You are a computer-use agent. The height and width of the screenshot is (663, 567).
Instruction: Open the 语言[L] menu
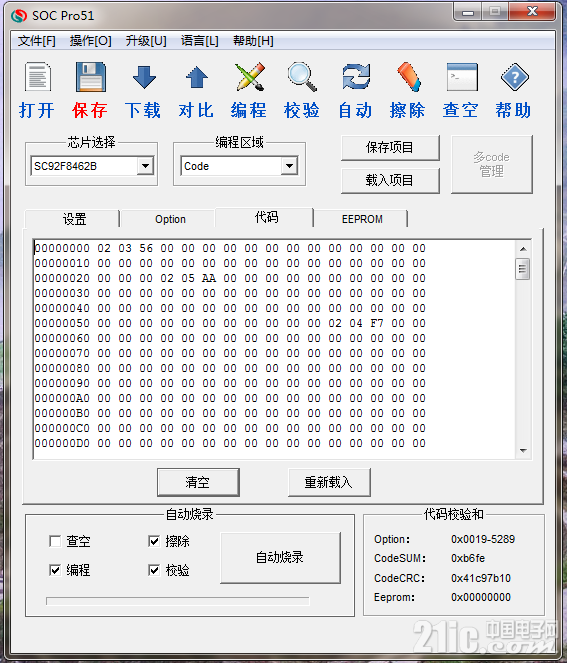200,41
